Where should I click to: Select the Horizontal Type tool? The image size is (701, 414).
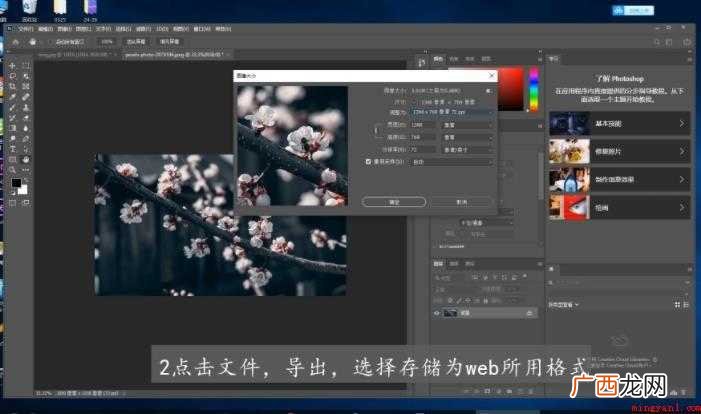click(x=13, y=149)
